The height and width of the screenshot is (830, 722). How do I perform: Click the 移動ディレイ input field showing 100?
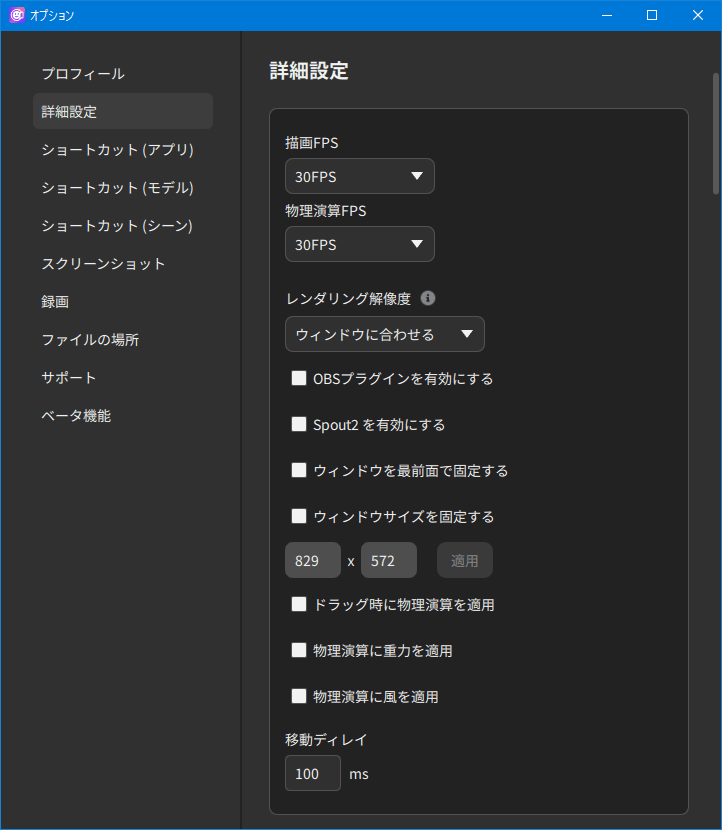(x=312, y=774)
